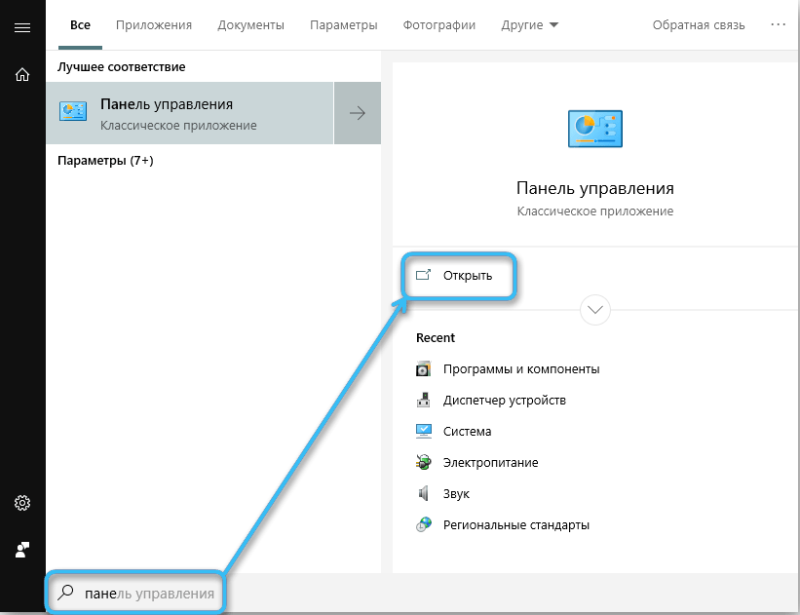
Task: Expand result details with the right arrow
Action: click(357, 113)
